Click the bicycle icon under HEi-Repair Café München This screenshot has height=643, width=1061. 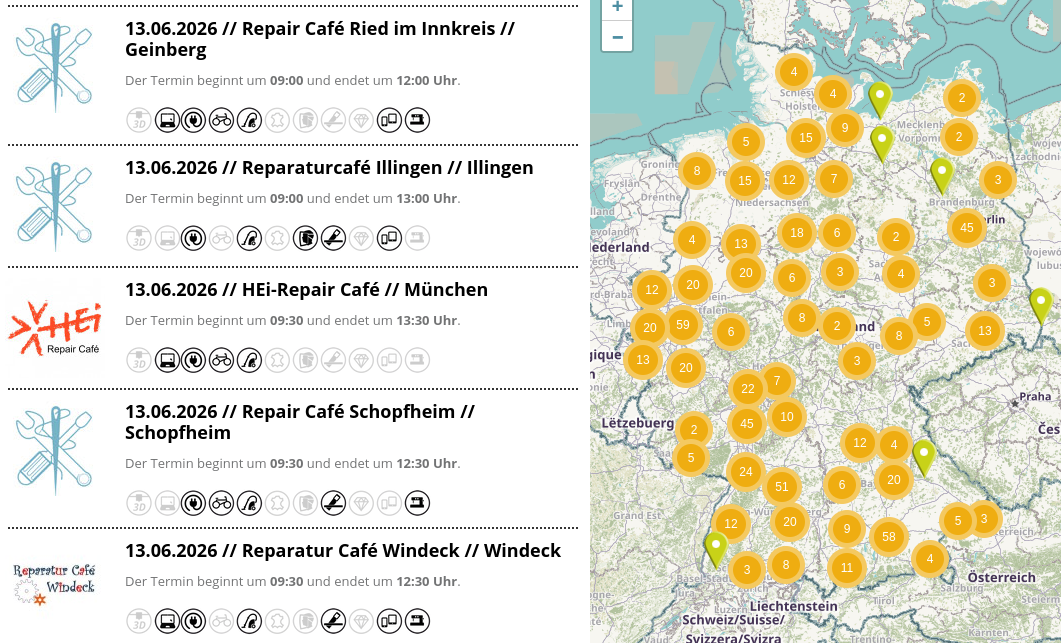(222, 360)
